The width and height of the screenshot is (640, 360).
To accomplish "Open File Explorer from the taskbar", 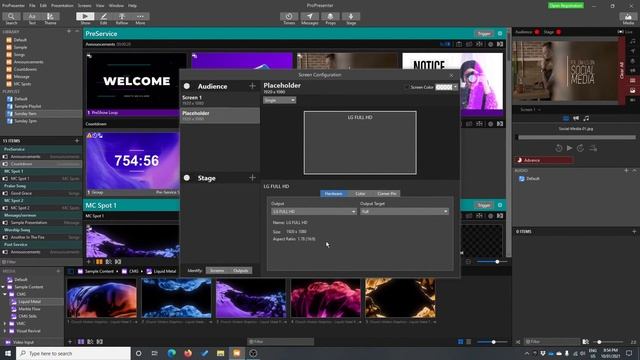I will pyautogui.click(x=220, y=353).
